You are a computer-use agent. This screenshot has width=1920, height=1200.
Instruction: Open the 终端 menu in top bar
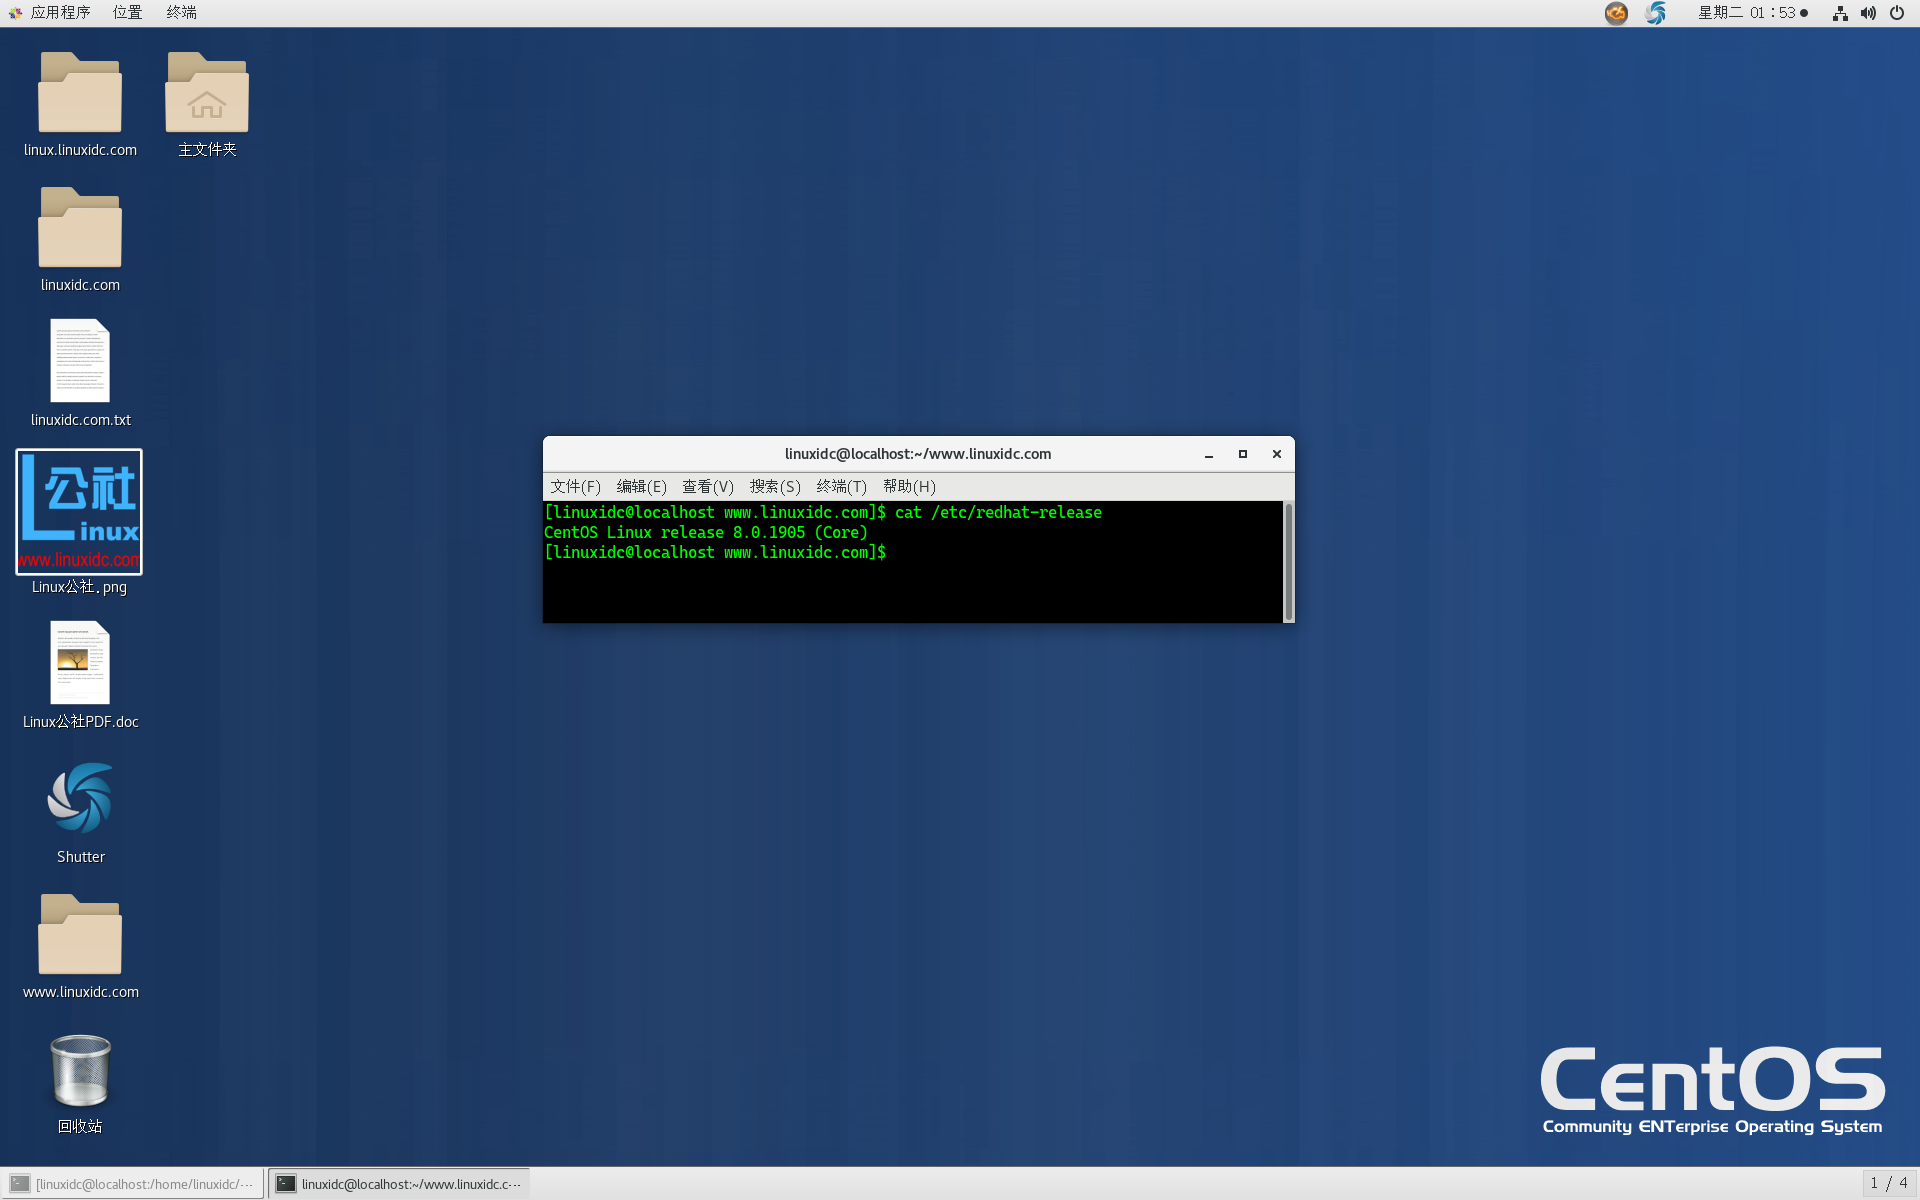(x=181, y=13)
